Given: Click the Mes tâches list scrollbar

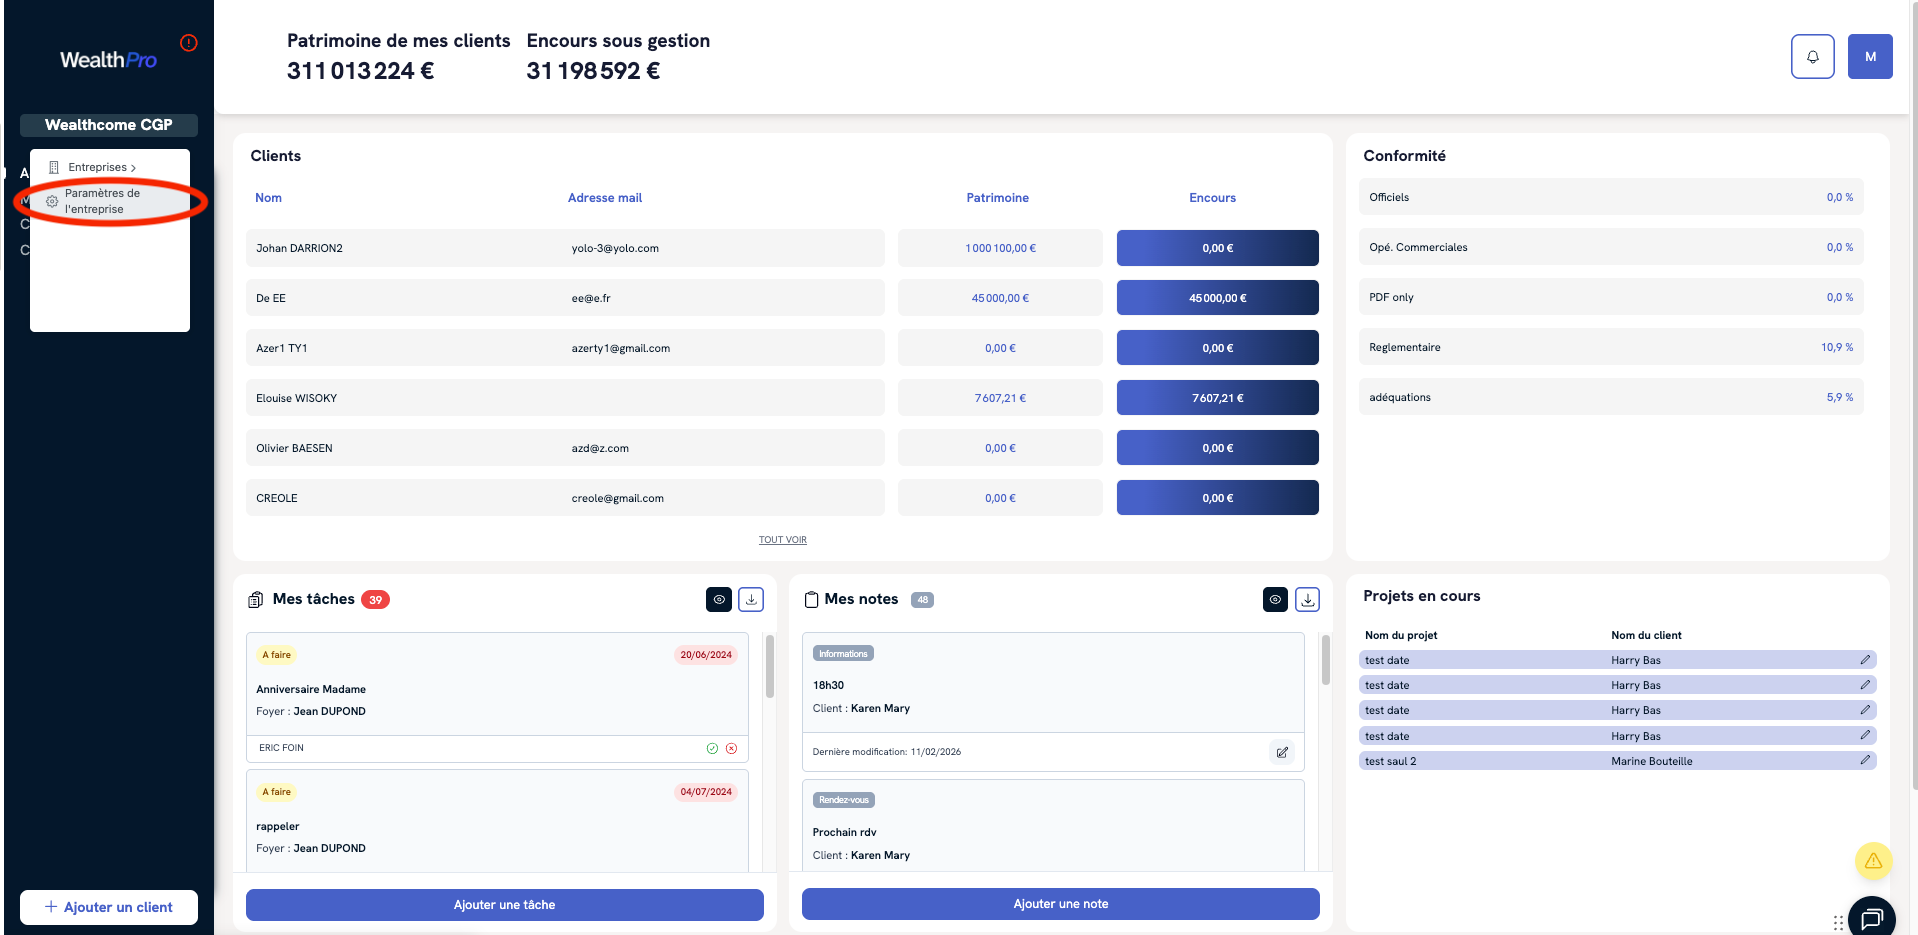Looking at the screenshot, I should click(x=769, y=666).
